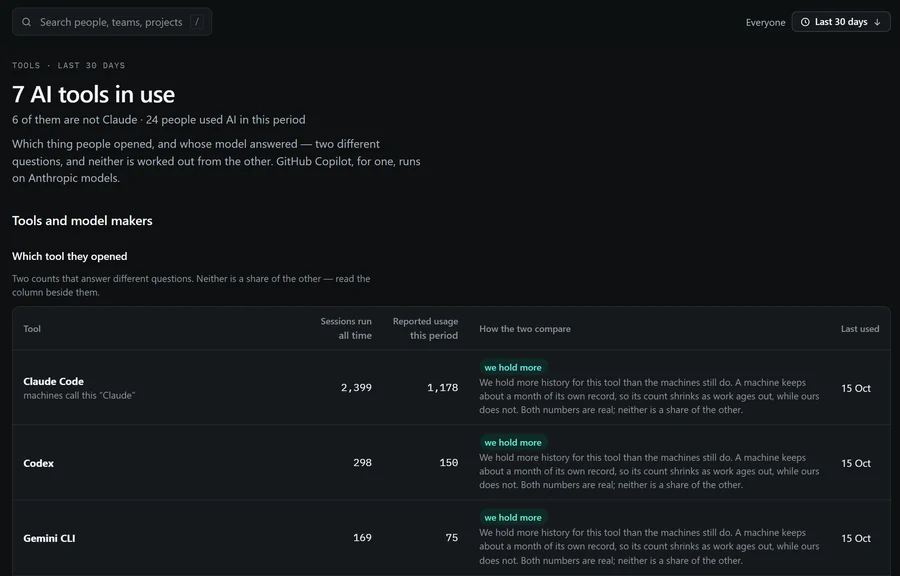The image size is (900, 576).
Task: Click the search magnifier icon
Action: (x=26, y=22)
